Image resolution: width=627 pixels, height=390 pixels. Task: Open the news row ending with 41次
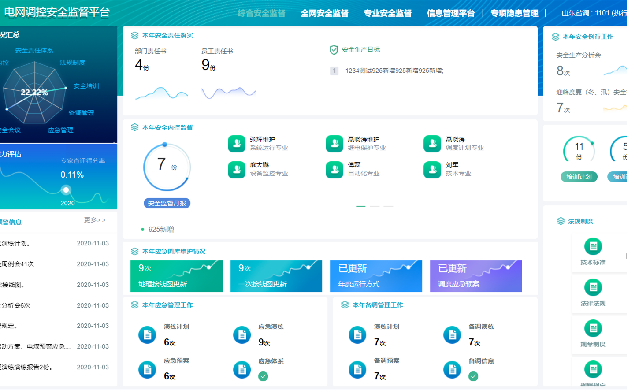[x=55, y=264]
